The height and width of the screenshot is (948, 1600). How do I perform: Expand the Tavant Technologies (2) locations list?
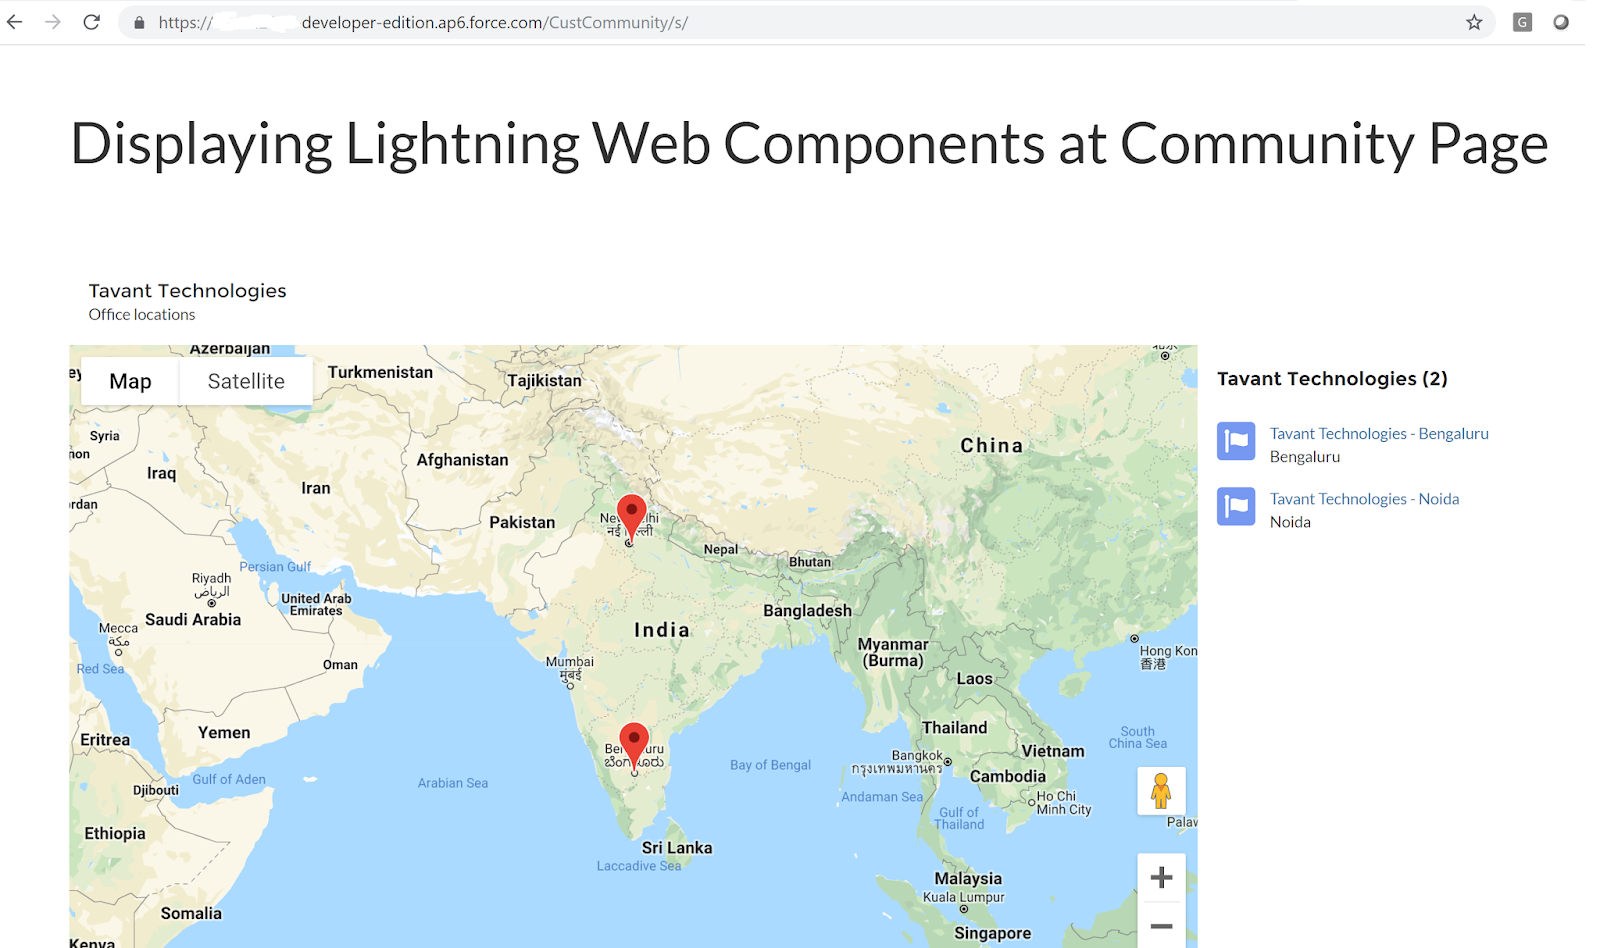pyautogui.click(x=1332, y=378)
